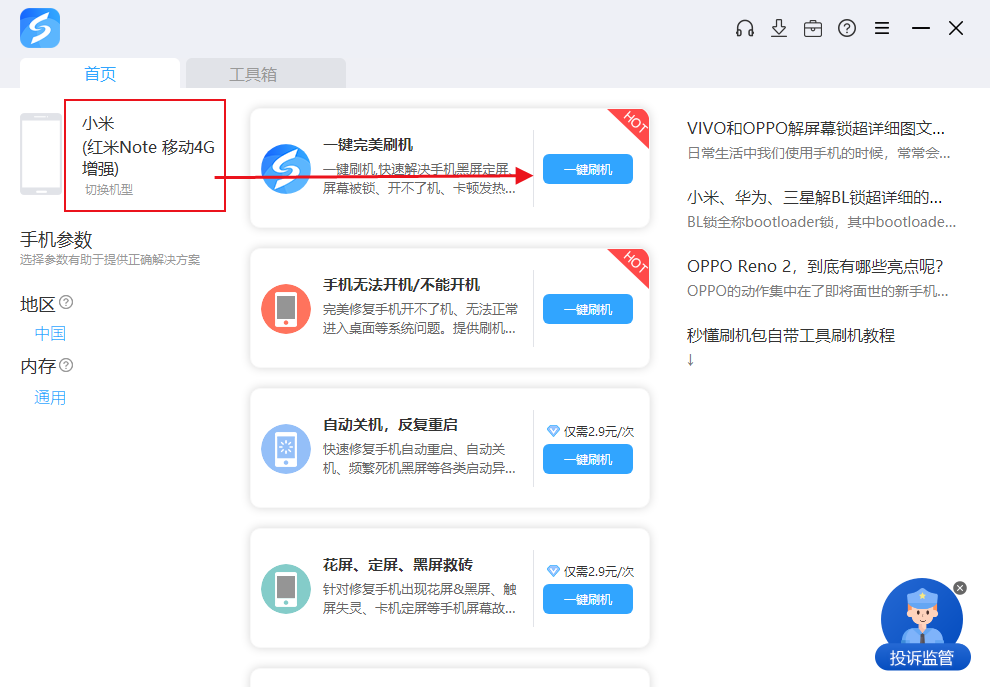Click the 一键完美刷机 blue logo icon

pyautogui.click(x=286, y=169)
